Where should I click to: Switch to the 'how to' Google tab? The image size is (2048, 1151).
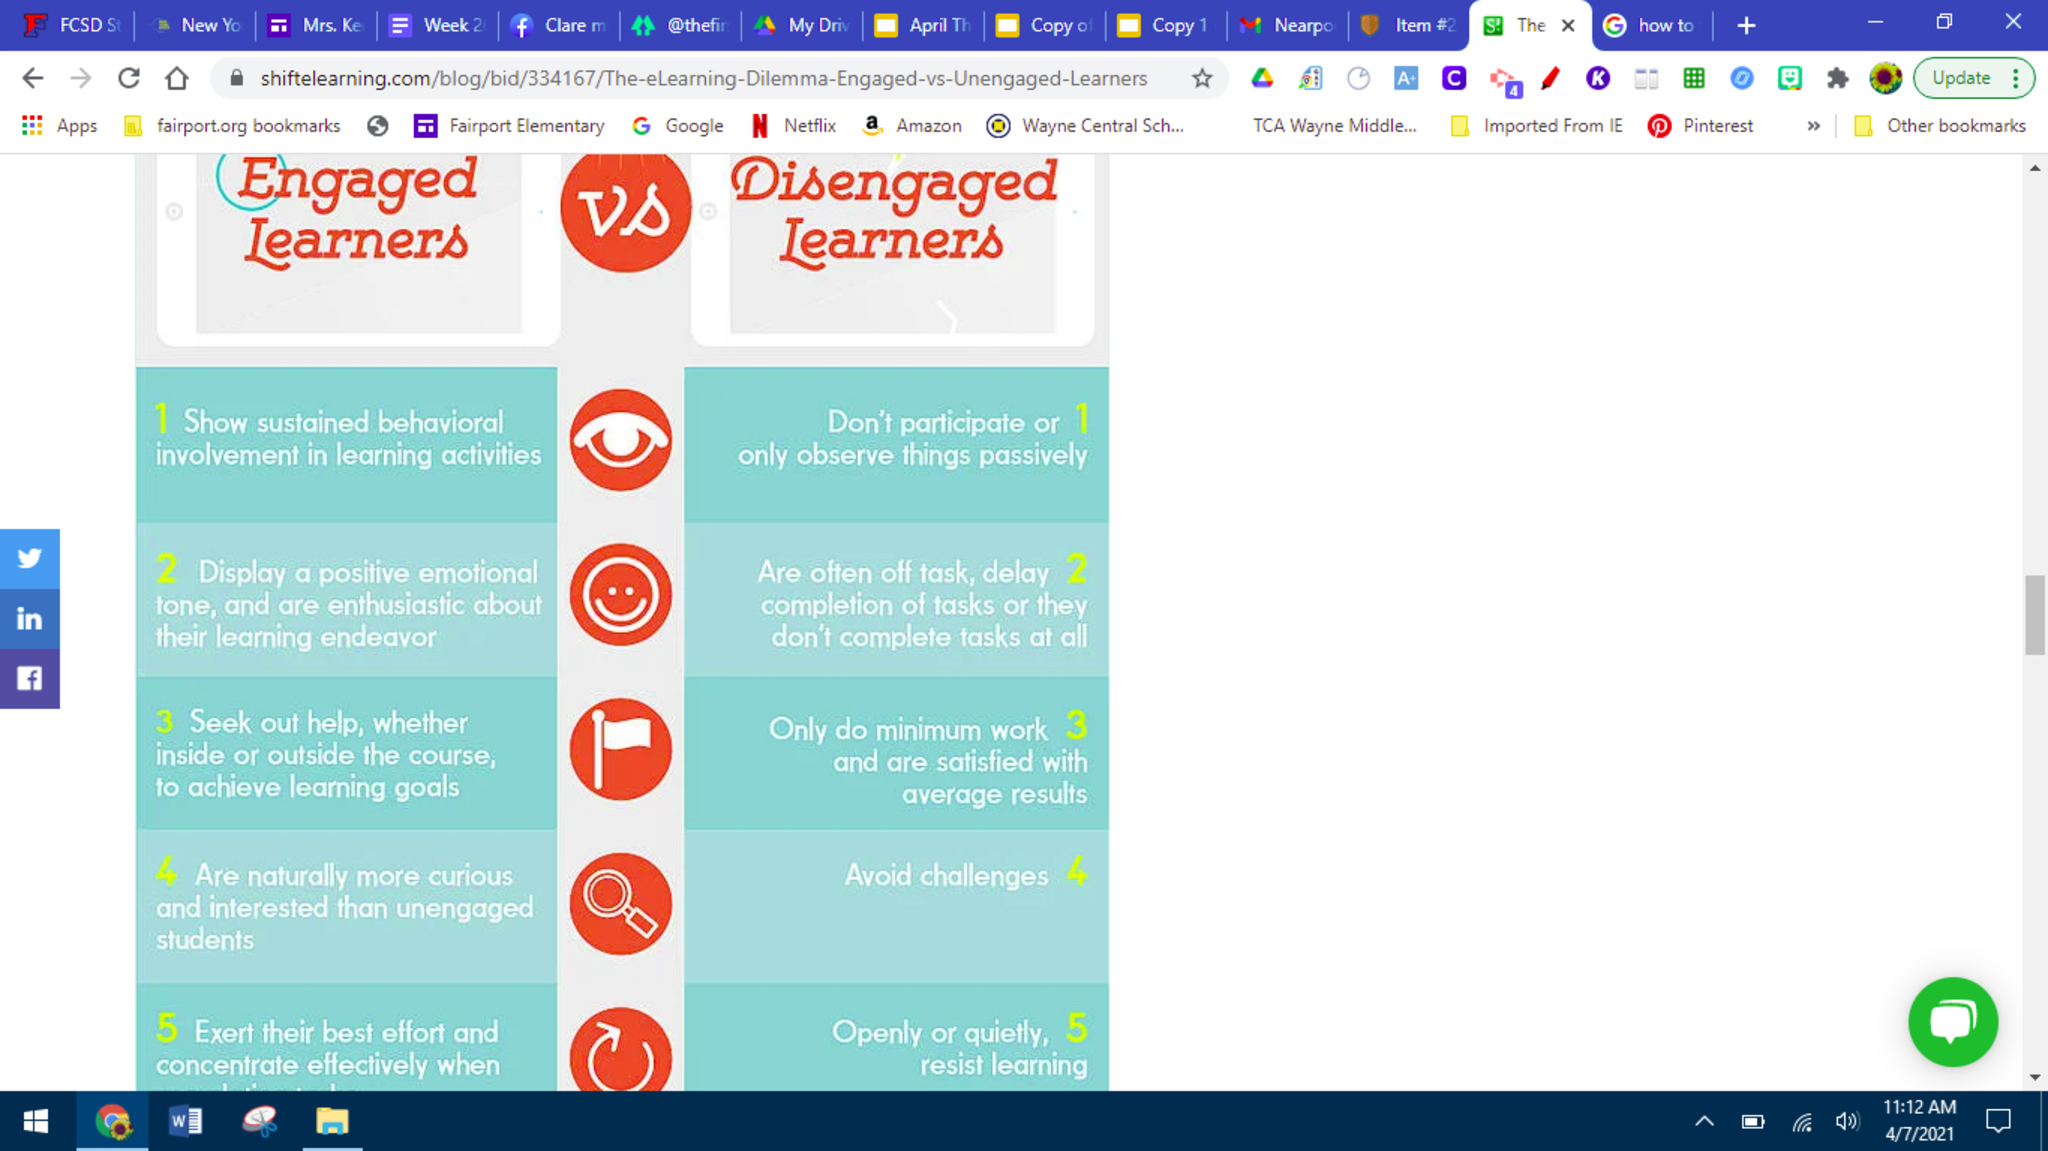[1651, 25]
